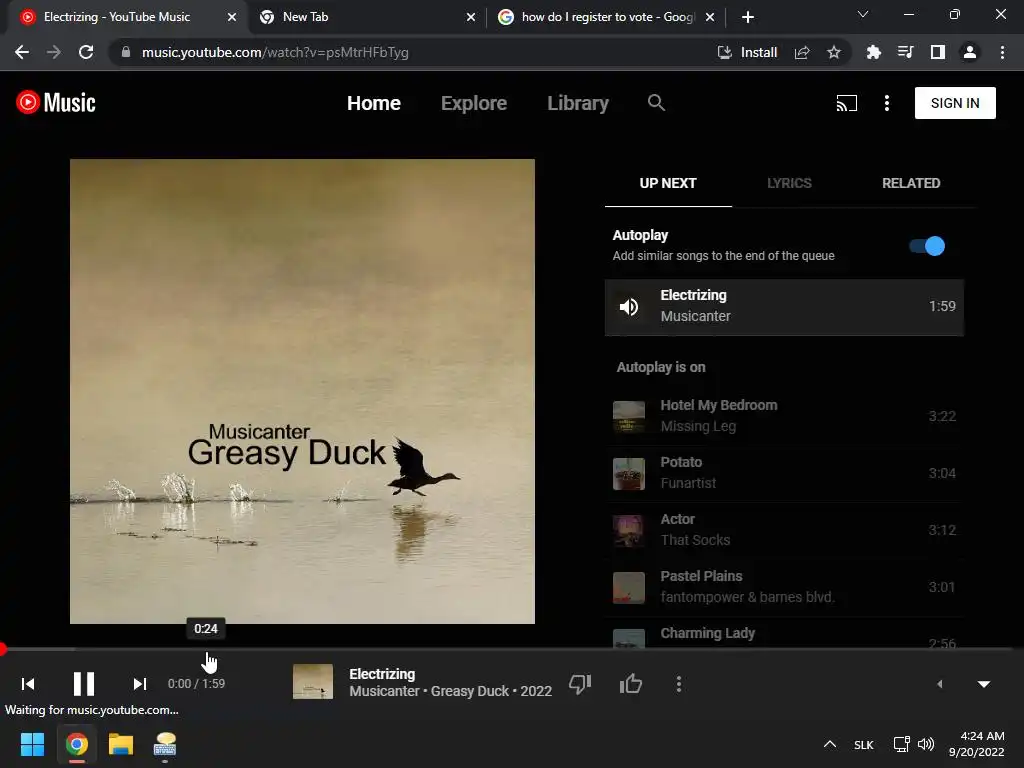Go back in browser

tap(22, 52)
